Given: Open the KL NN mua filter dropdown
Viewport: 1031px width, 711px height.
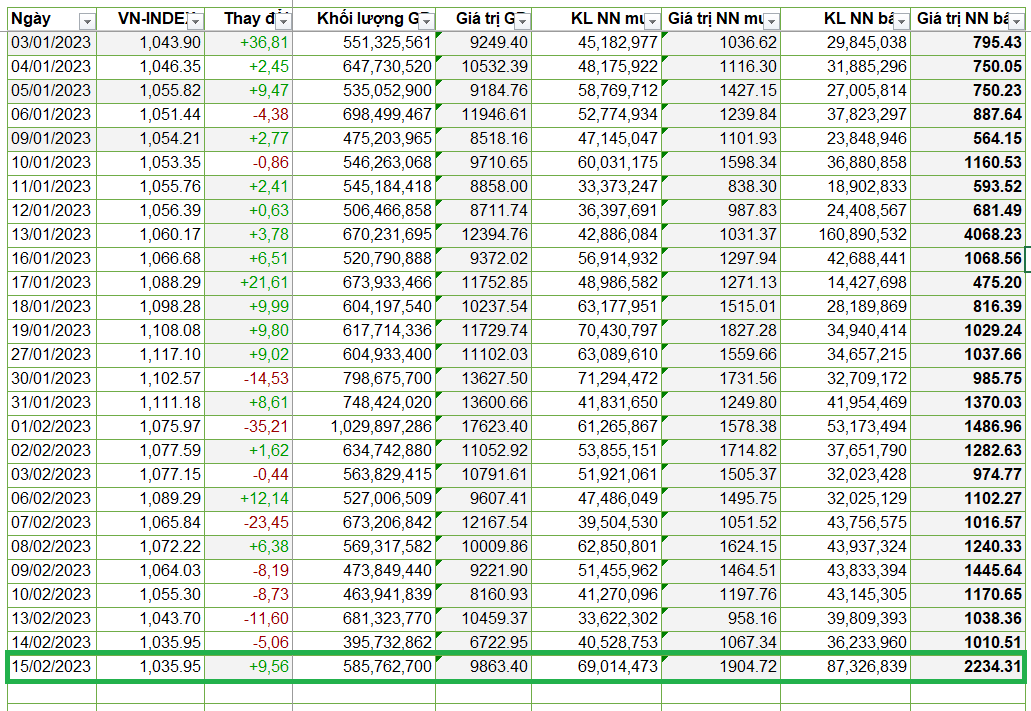Looking at the screenshot, I should point(652,22).
